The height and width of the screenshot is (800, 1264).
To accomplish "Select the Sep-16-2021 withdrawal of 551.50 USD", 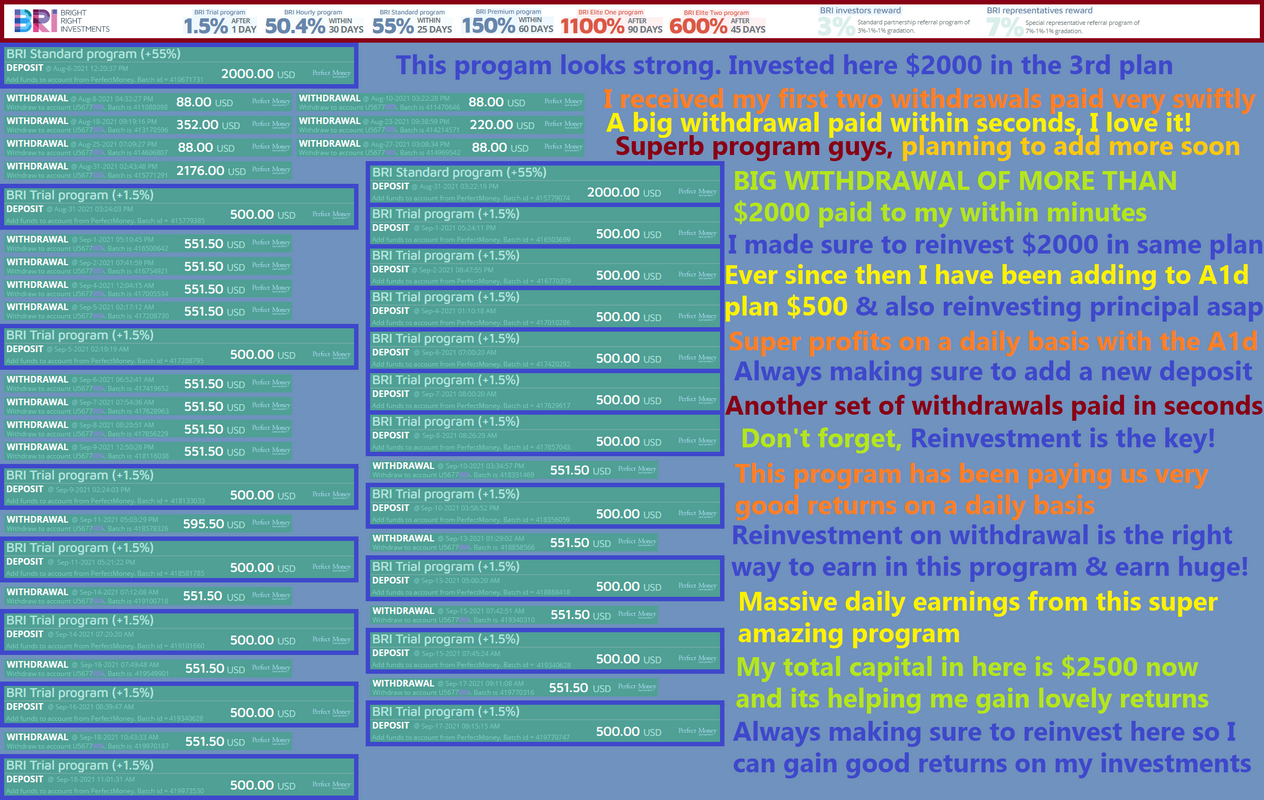I will click(148, 668).
